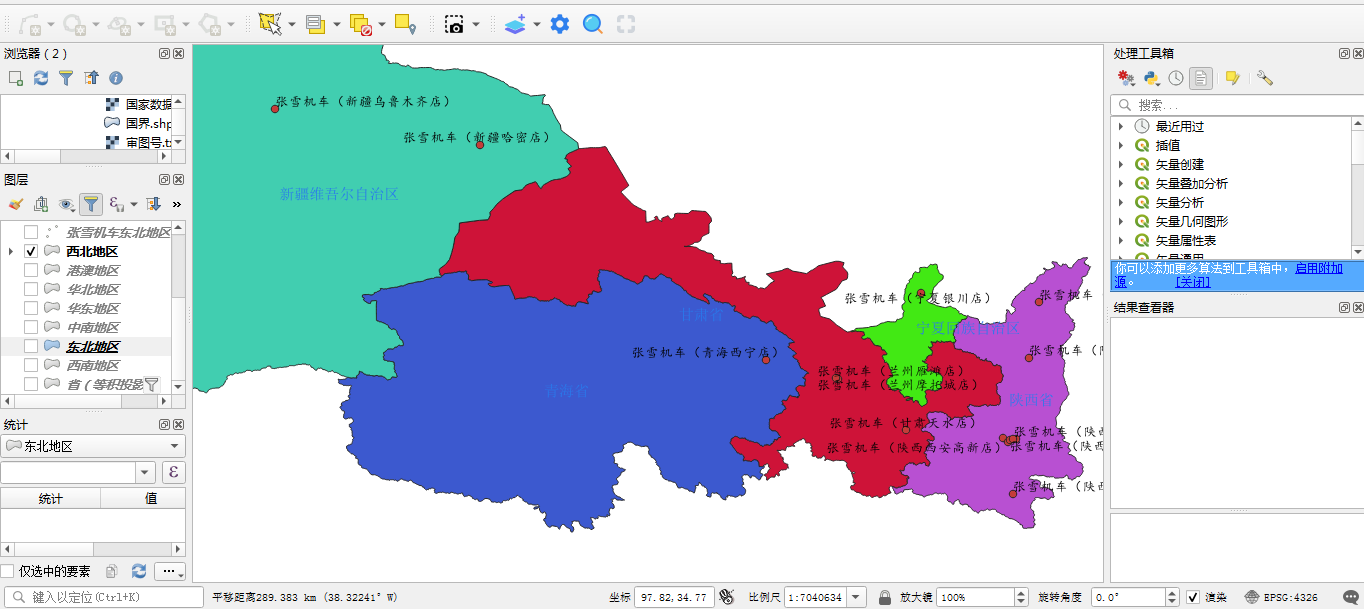Click the 坐标 coordinate field
Image resolution: width=1364 pixels, height=609 pixels.
point(674,597)
